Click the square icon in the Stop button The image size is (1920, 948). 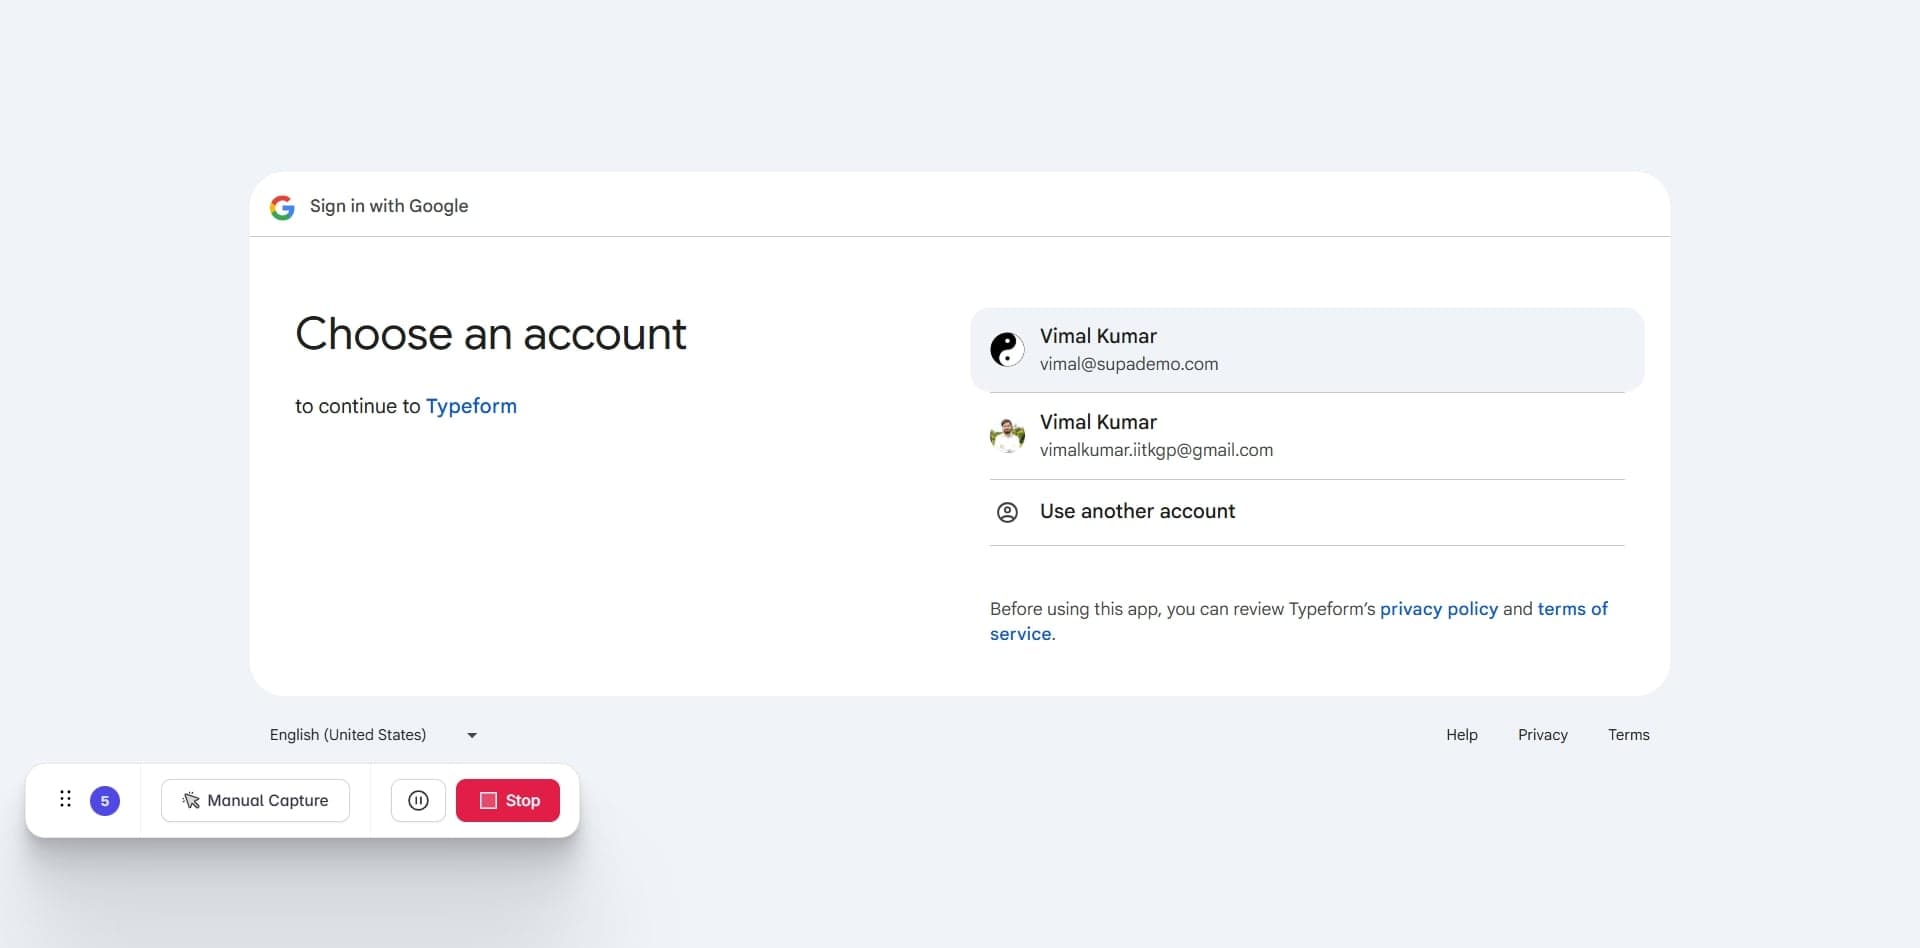(x=488, y=801)
